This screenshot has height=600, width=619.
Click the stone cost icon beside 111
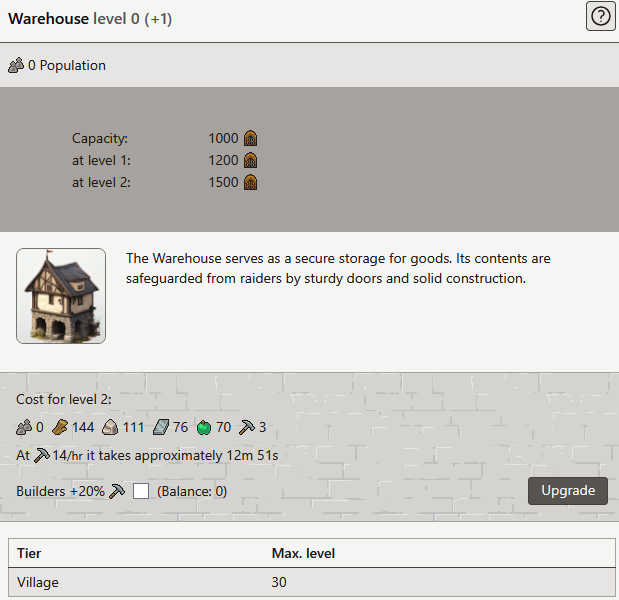point(109,428)
